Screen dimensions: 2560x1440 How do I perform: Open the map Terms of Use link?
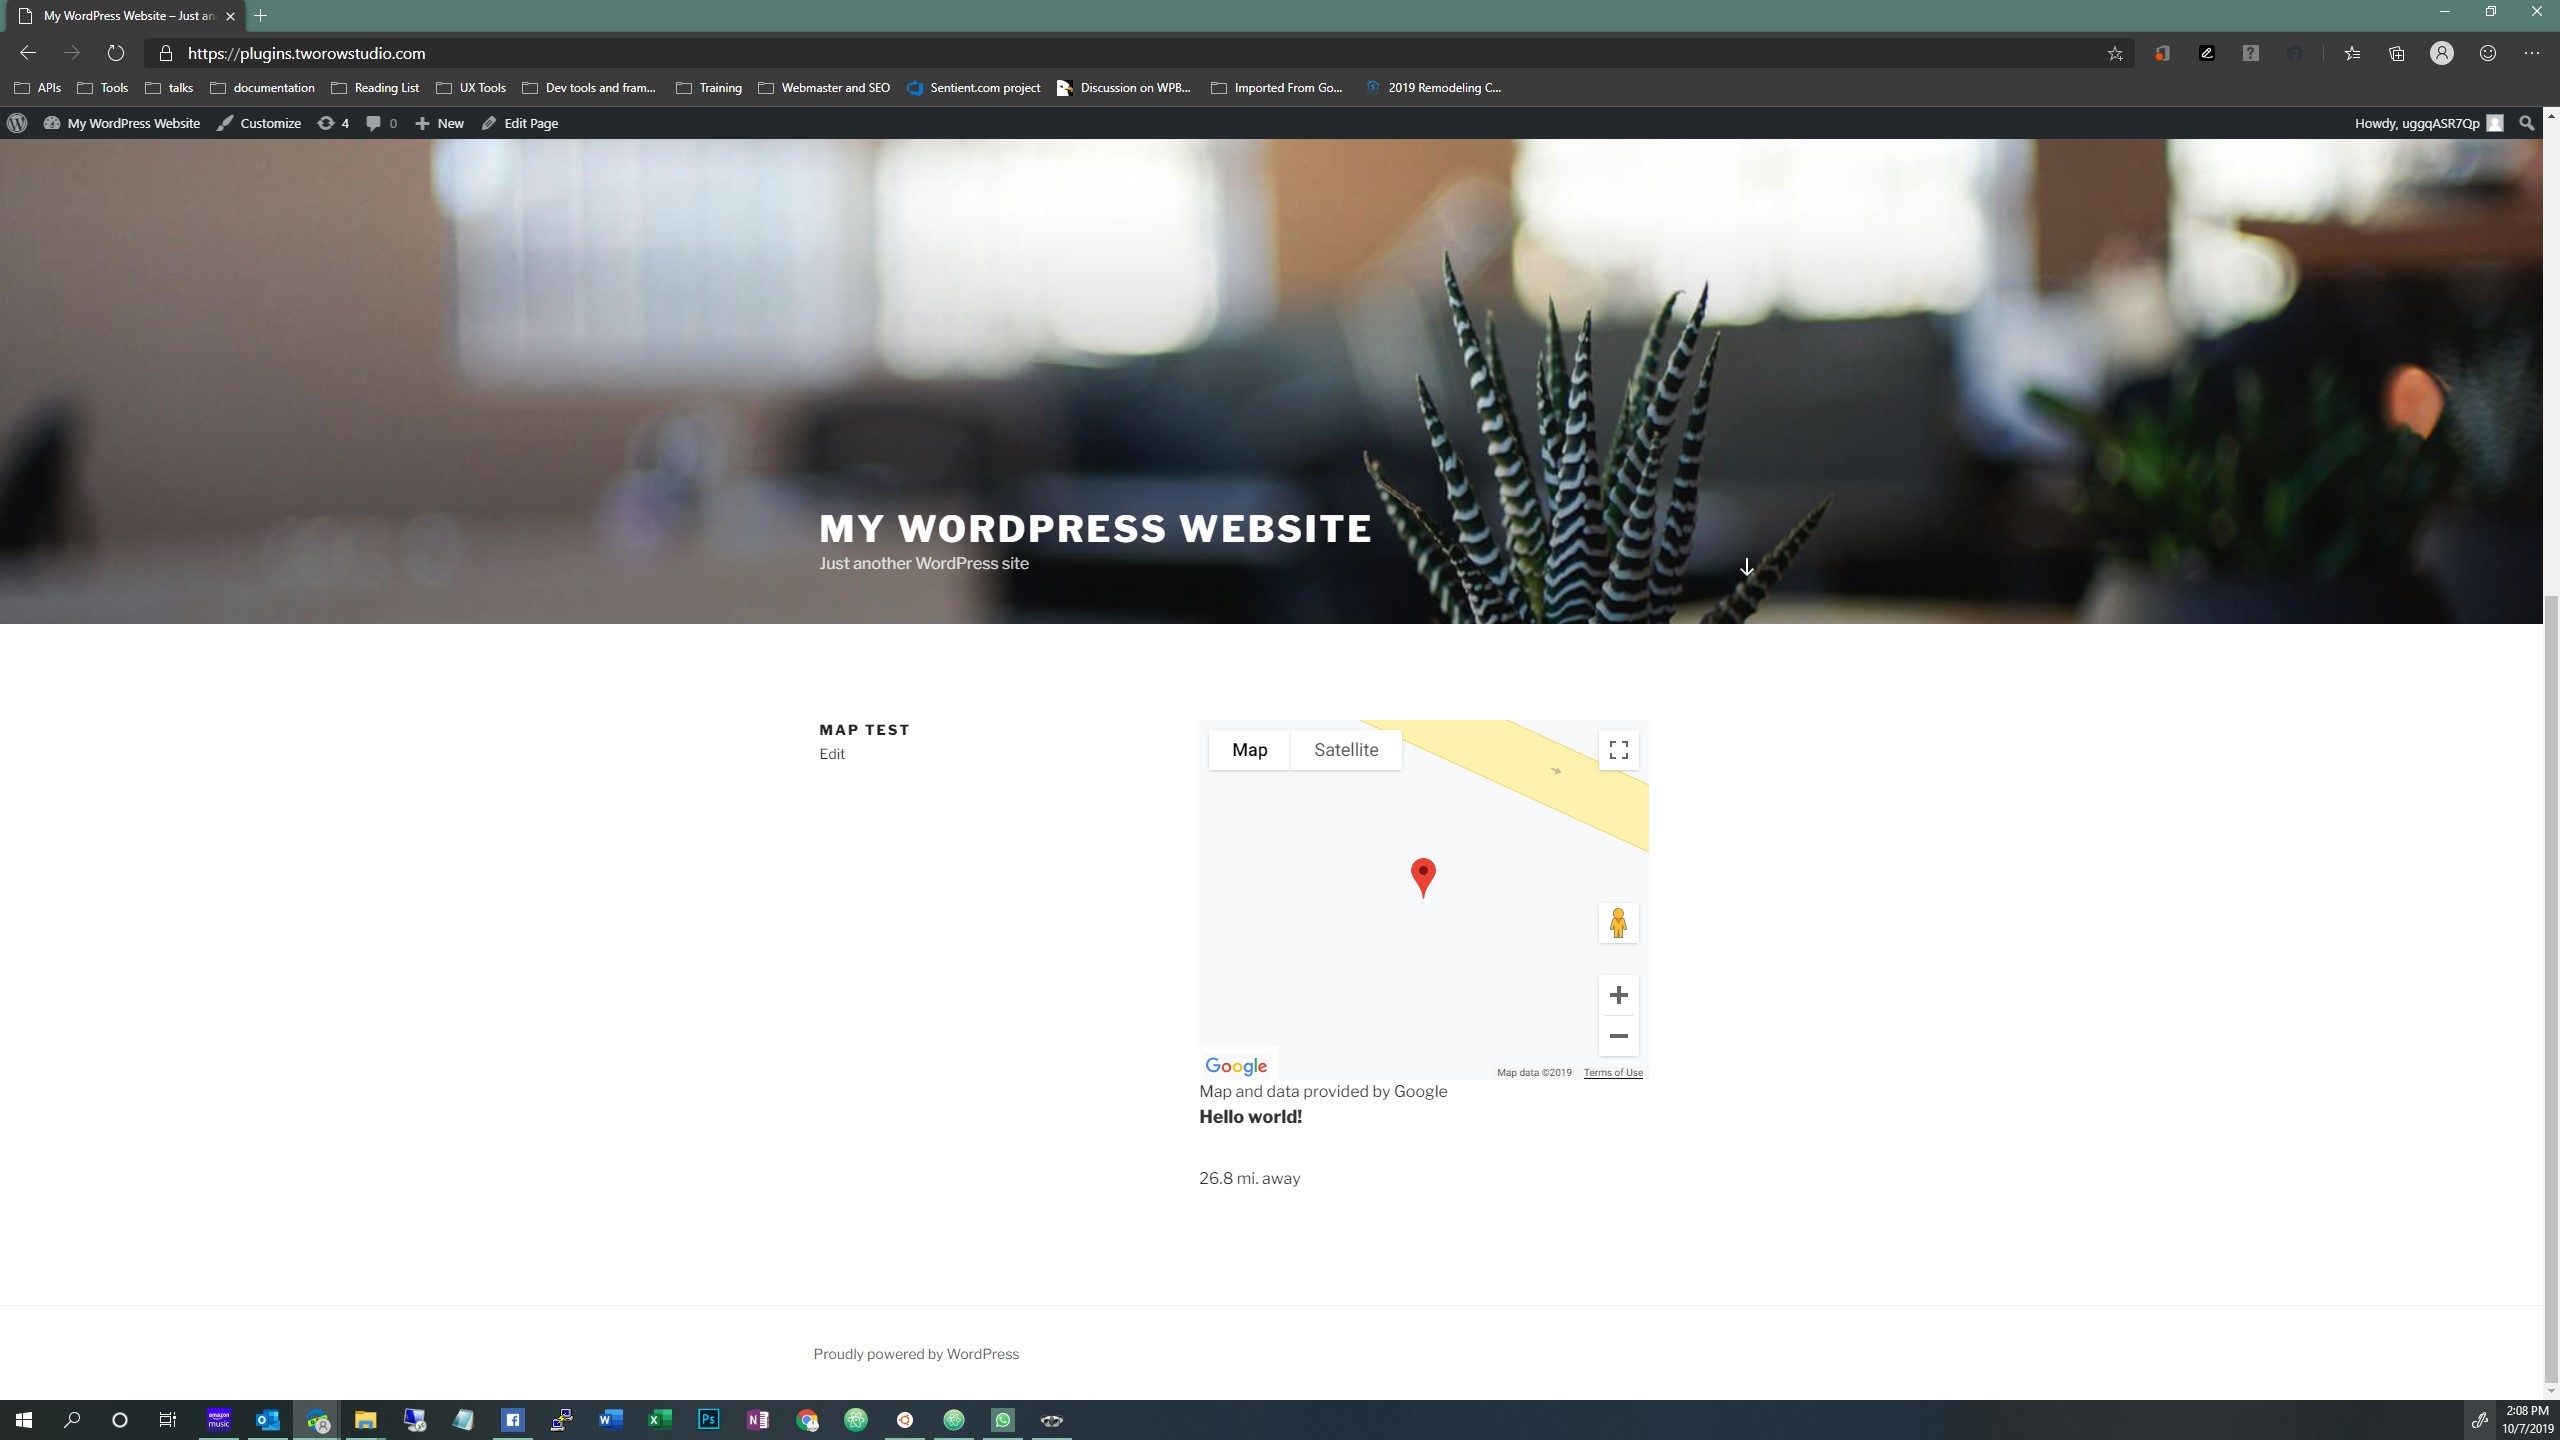[x=1613, y=1072]
